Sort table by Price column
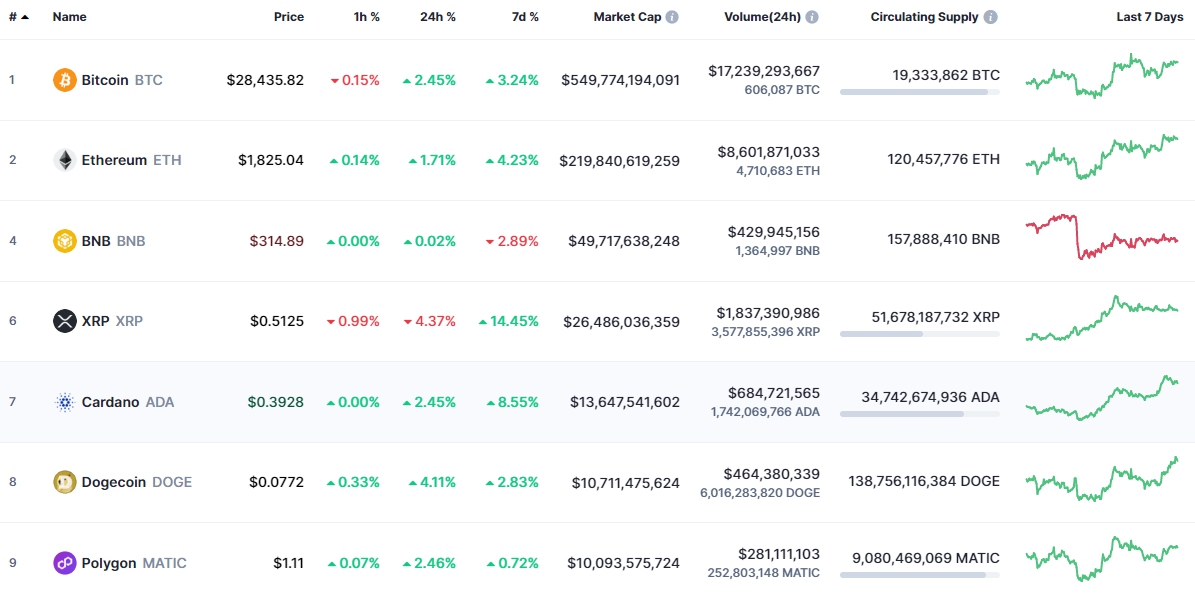 [289, 17]
